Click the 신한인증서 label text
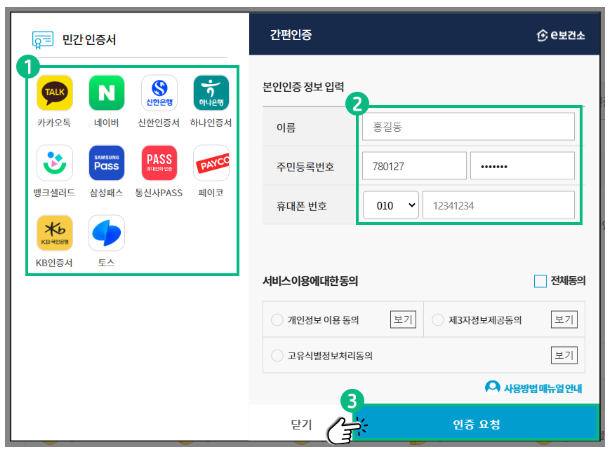The image size is (611, 449). tap(159, 123)
